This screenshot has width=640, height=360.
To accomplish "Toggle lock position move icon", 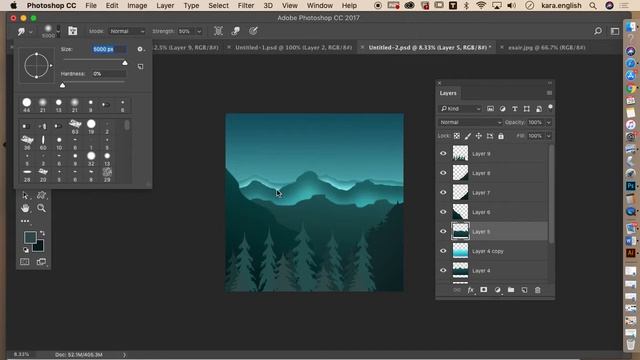I will pyautogui.click(x=478, y=136).
